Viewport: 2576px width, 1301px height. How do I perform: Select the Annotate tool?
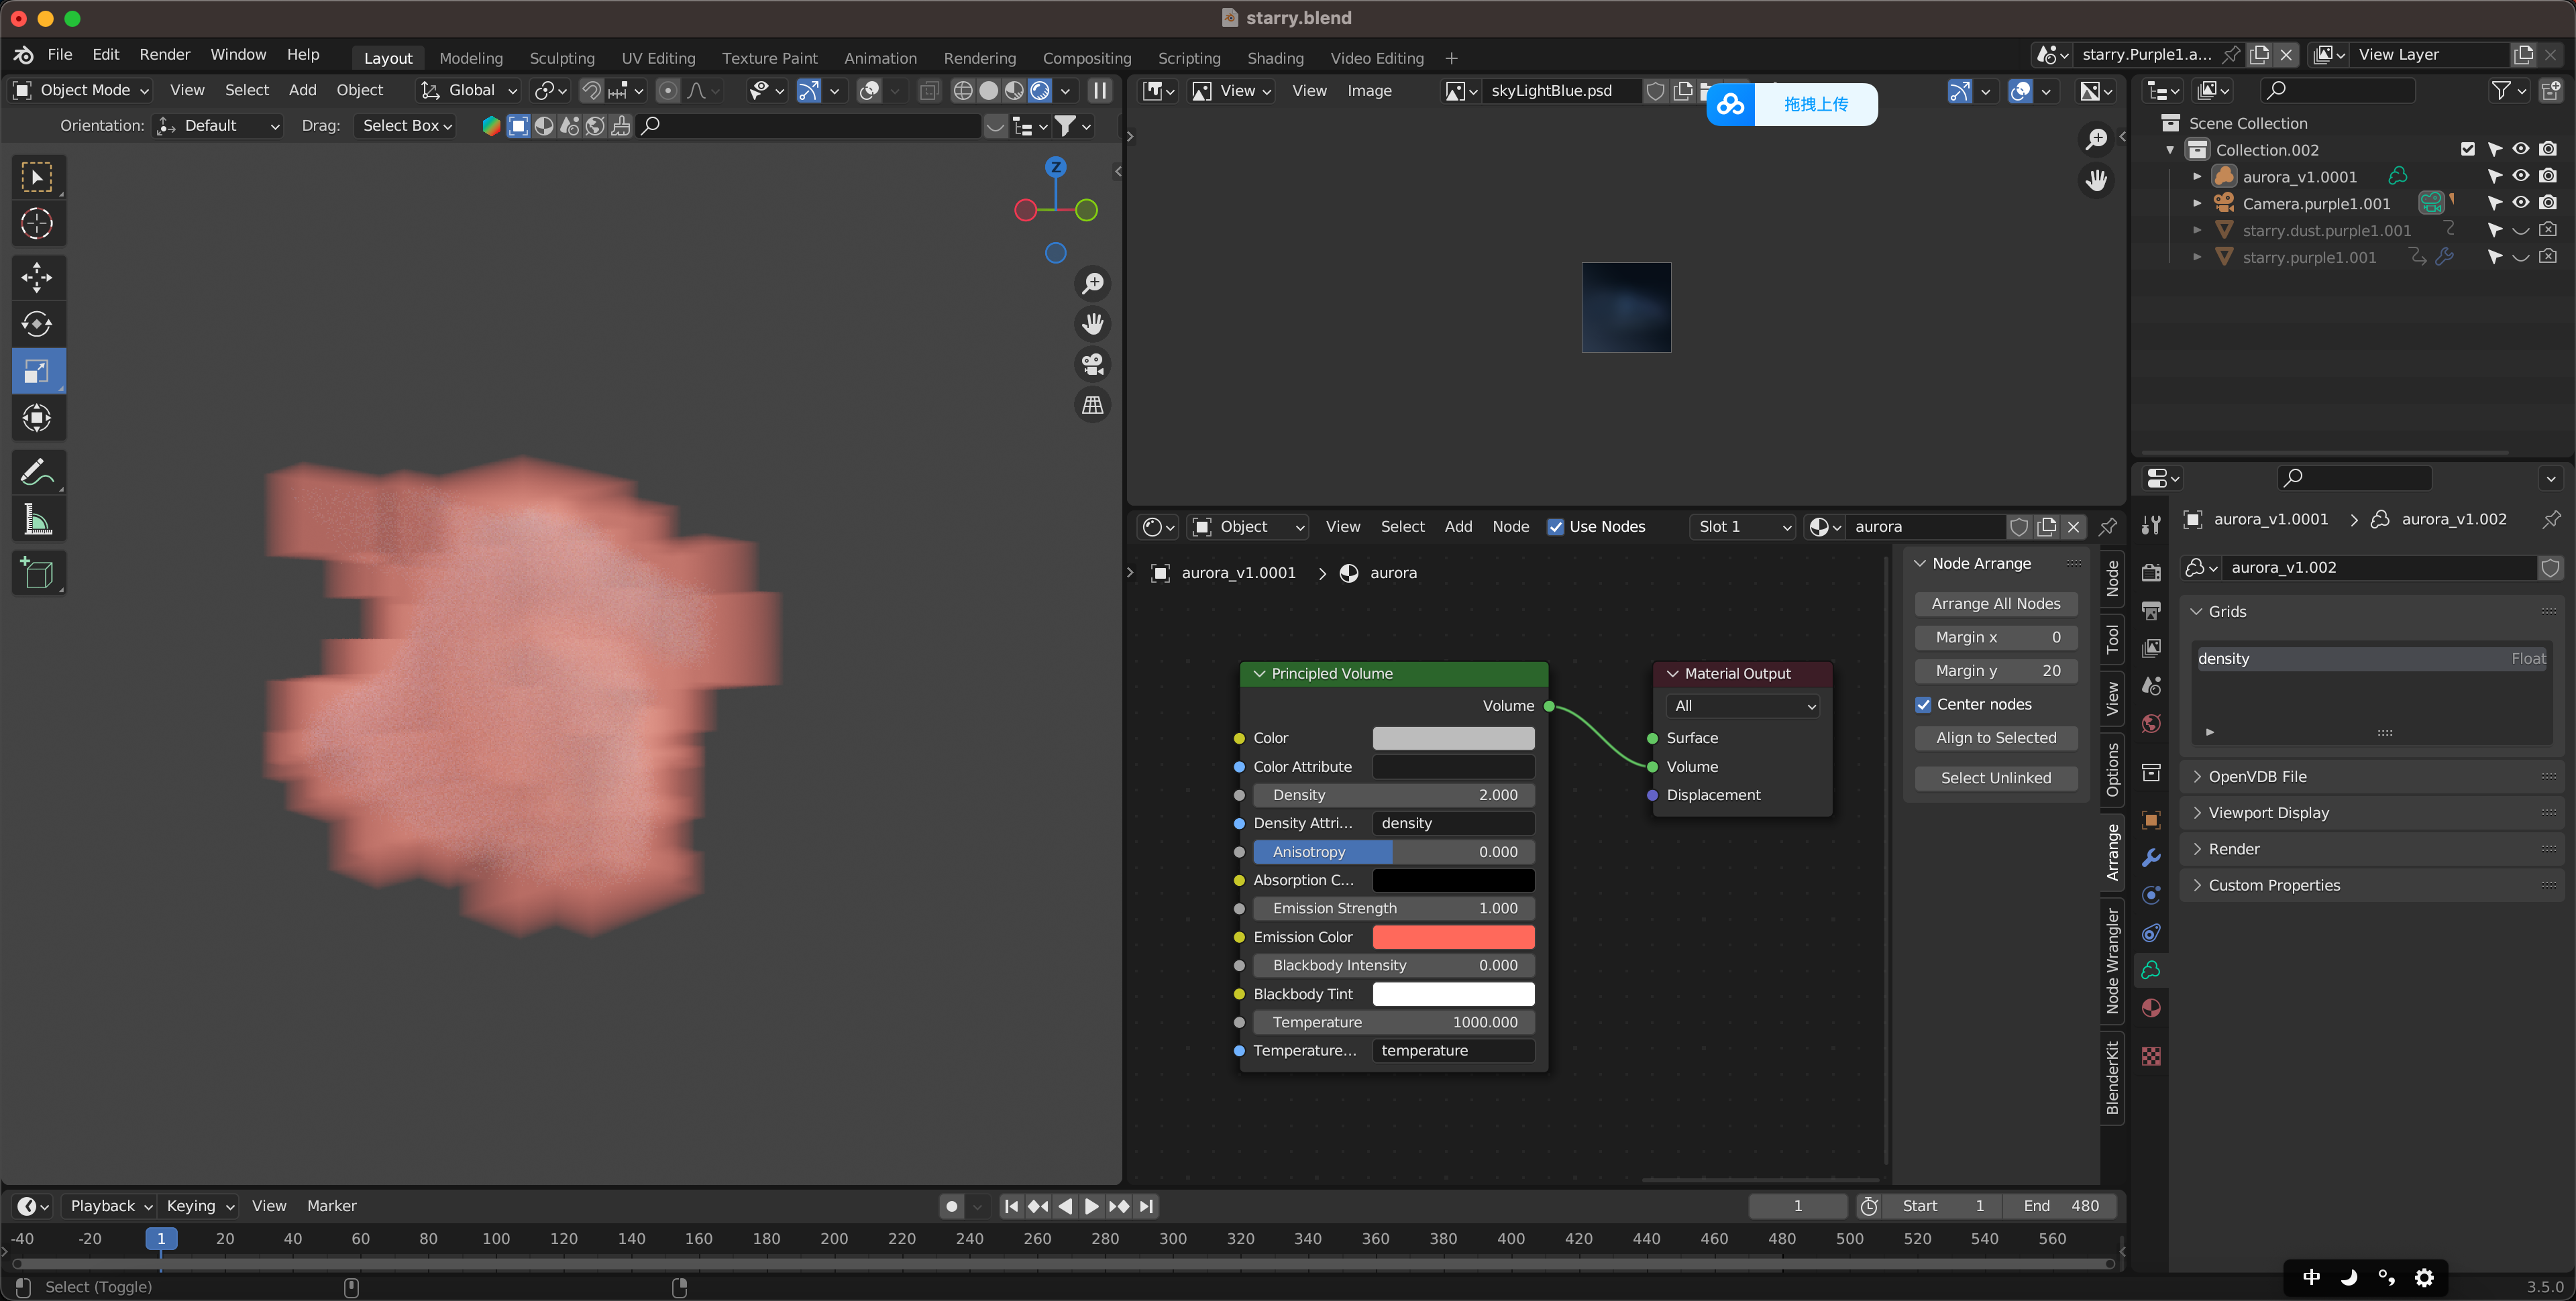[37, 472]
